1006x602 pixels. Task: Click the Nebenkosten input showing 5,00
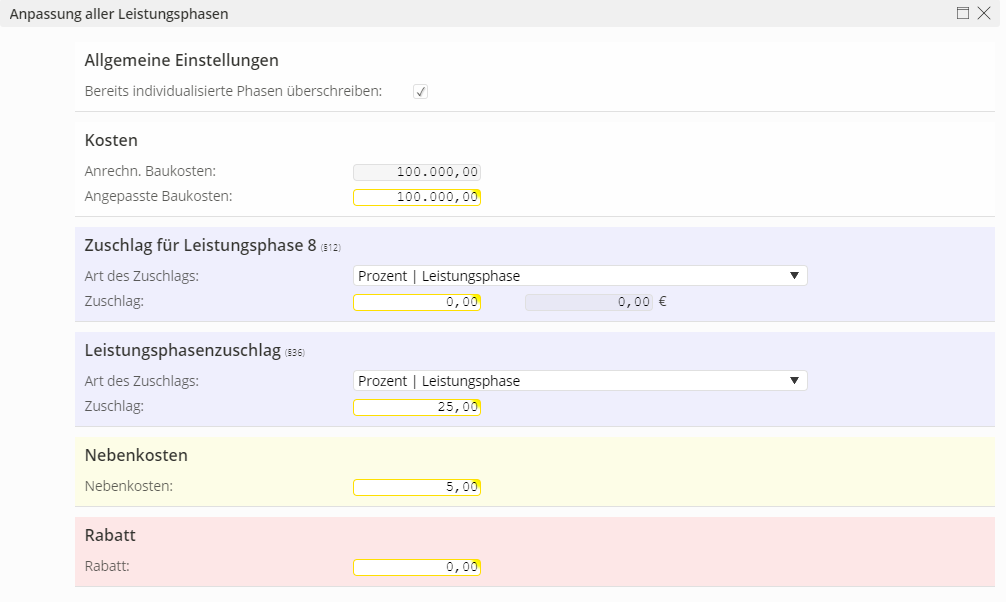[x=417, y=487]
